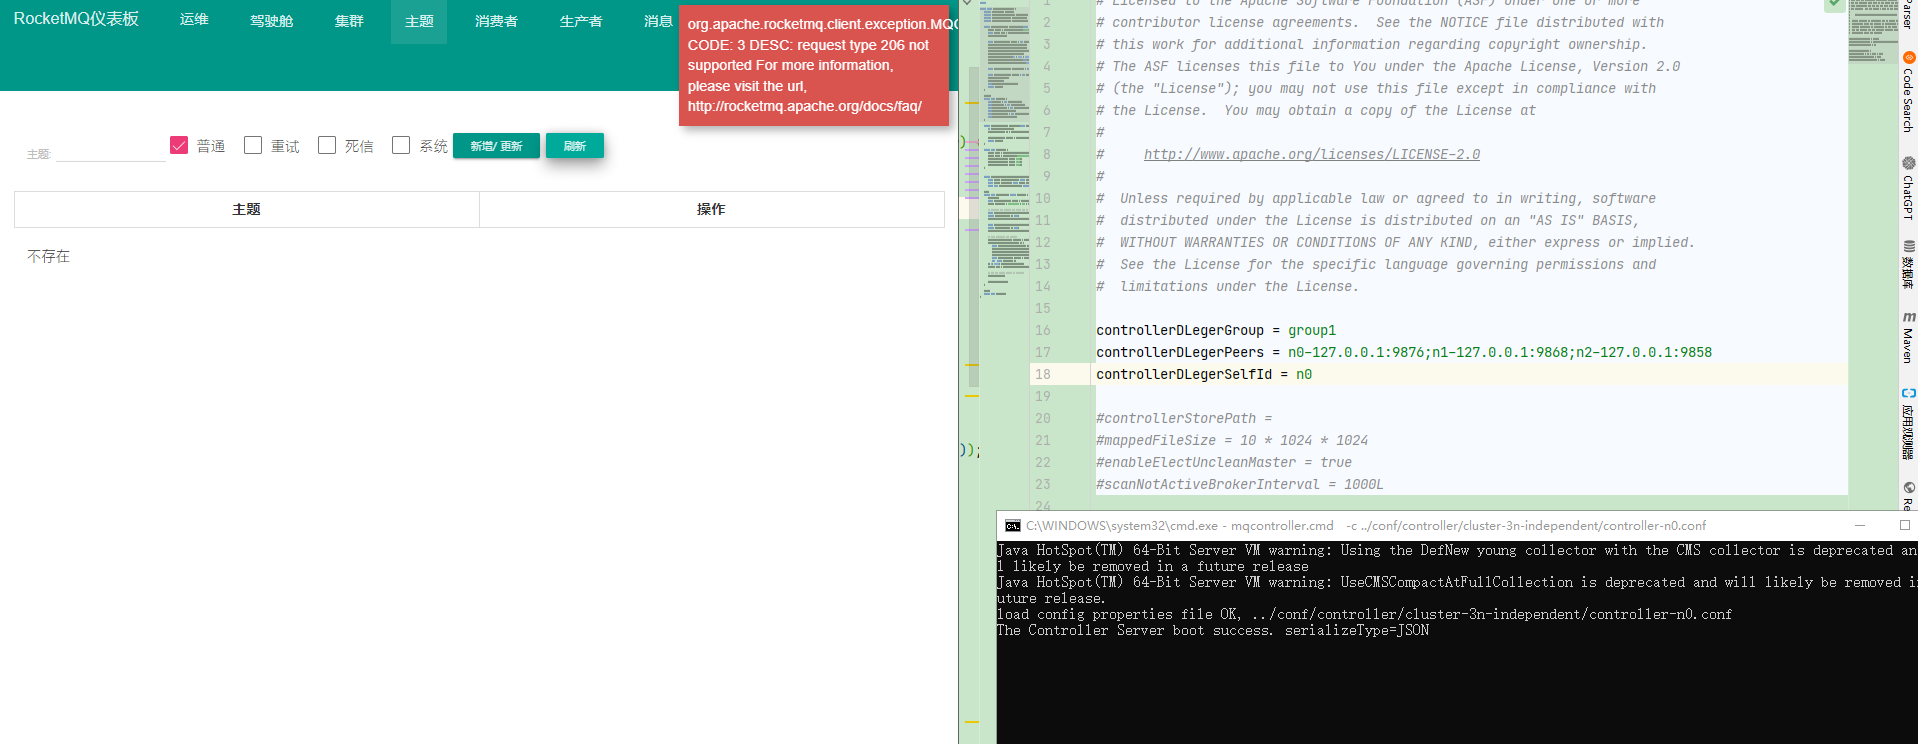The image size is (1918, 744).
Task: Click the 新增/更新 button
Action: pyautogui.click(x=496, y=146)
